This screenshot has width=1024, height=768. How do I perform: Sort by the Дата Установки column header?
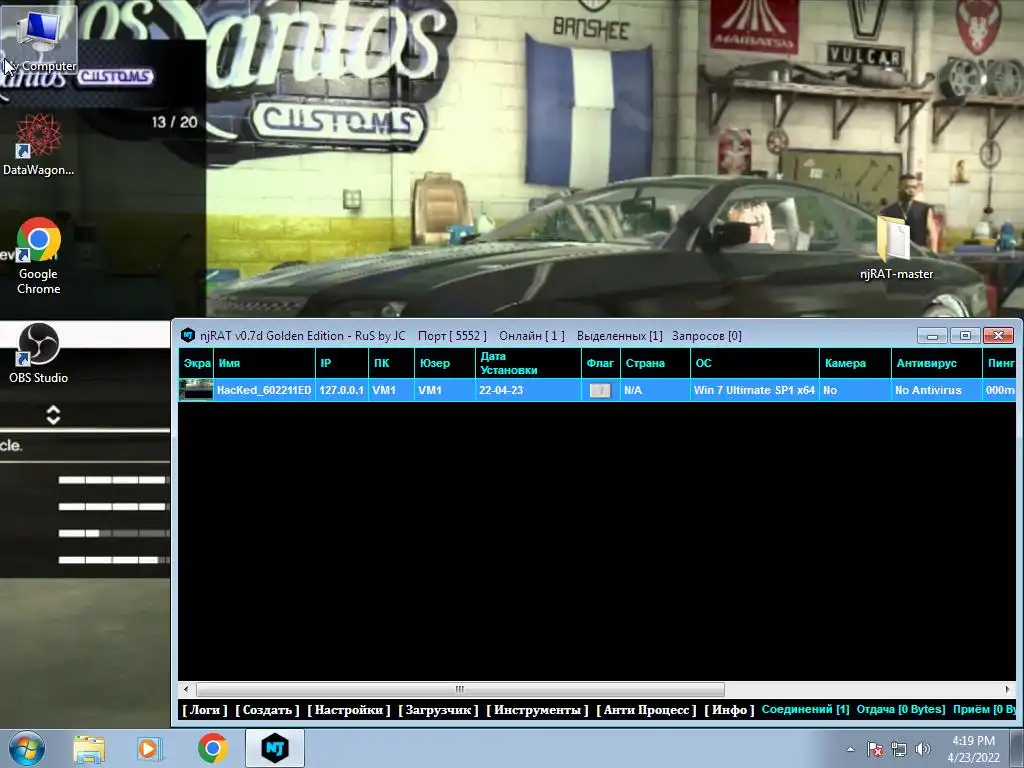tap(528, 363)
